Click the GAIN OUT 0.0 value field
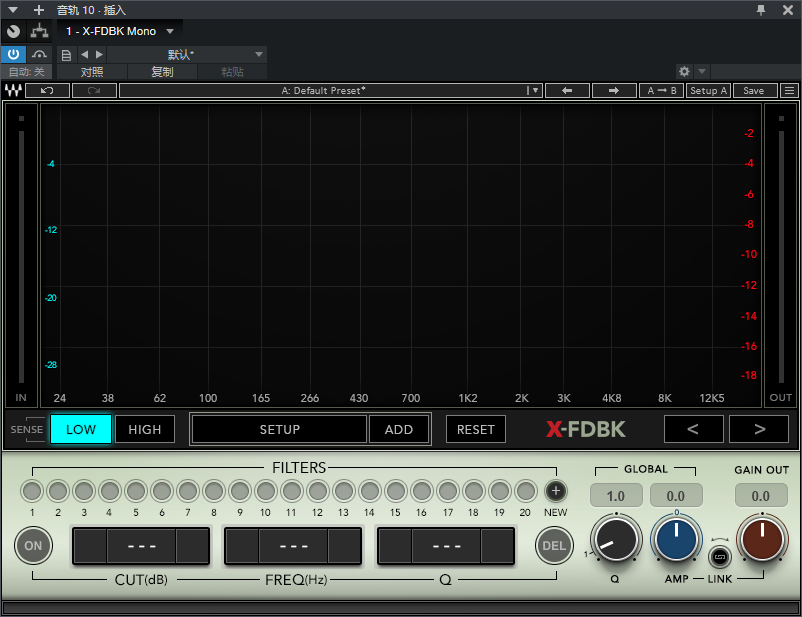The image size is (802, 617). 761,496
